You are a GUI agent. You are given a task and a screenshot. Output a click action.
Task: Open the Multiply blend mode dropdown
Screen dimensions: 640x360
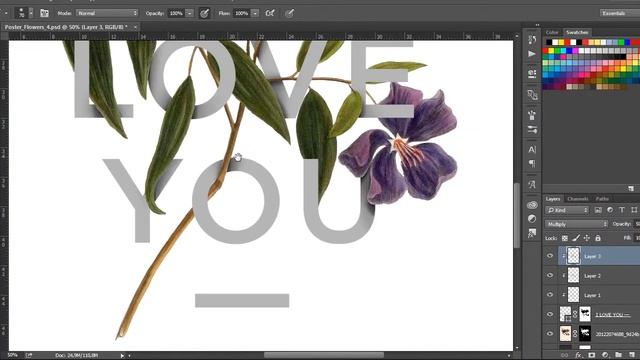coord(576,224)
